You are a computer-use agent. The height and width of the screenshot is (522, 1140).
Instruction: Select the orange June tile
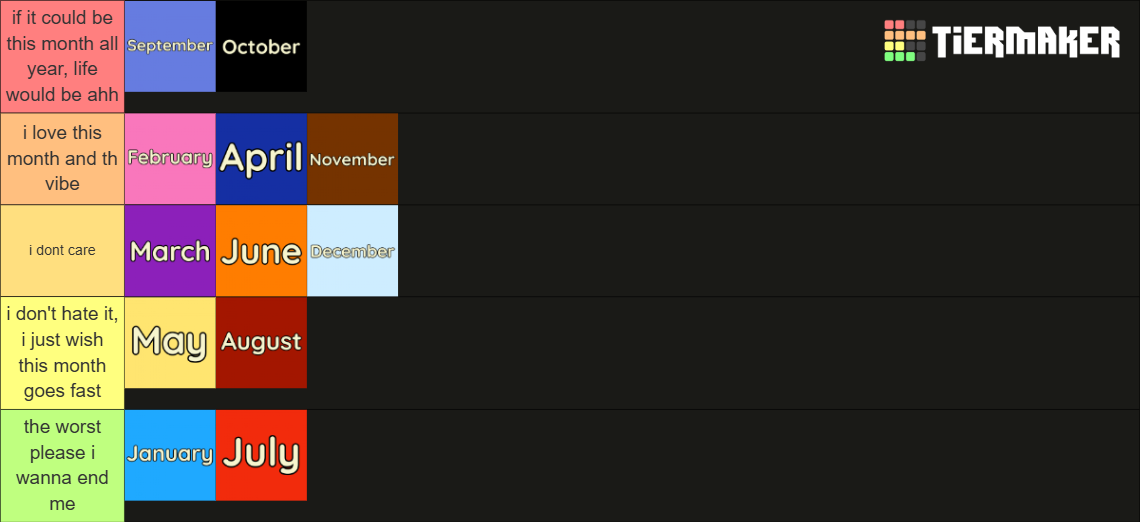pyautogui.click(x=261, y=251)
